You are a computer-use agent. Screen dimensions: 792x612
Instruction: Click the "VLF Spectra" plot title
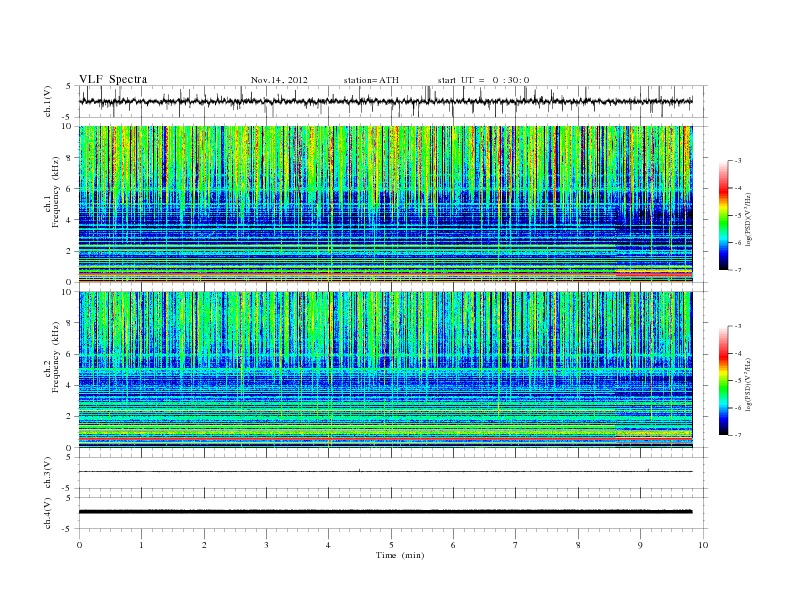[113, 79]
